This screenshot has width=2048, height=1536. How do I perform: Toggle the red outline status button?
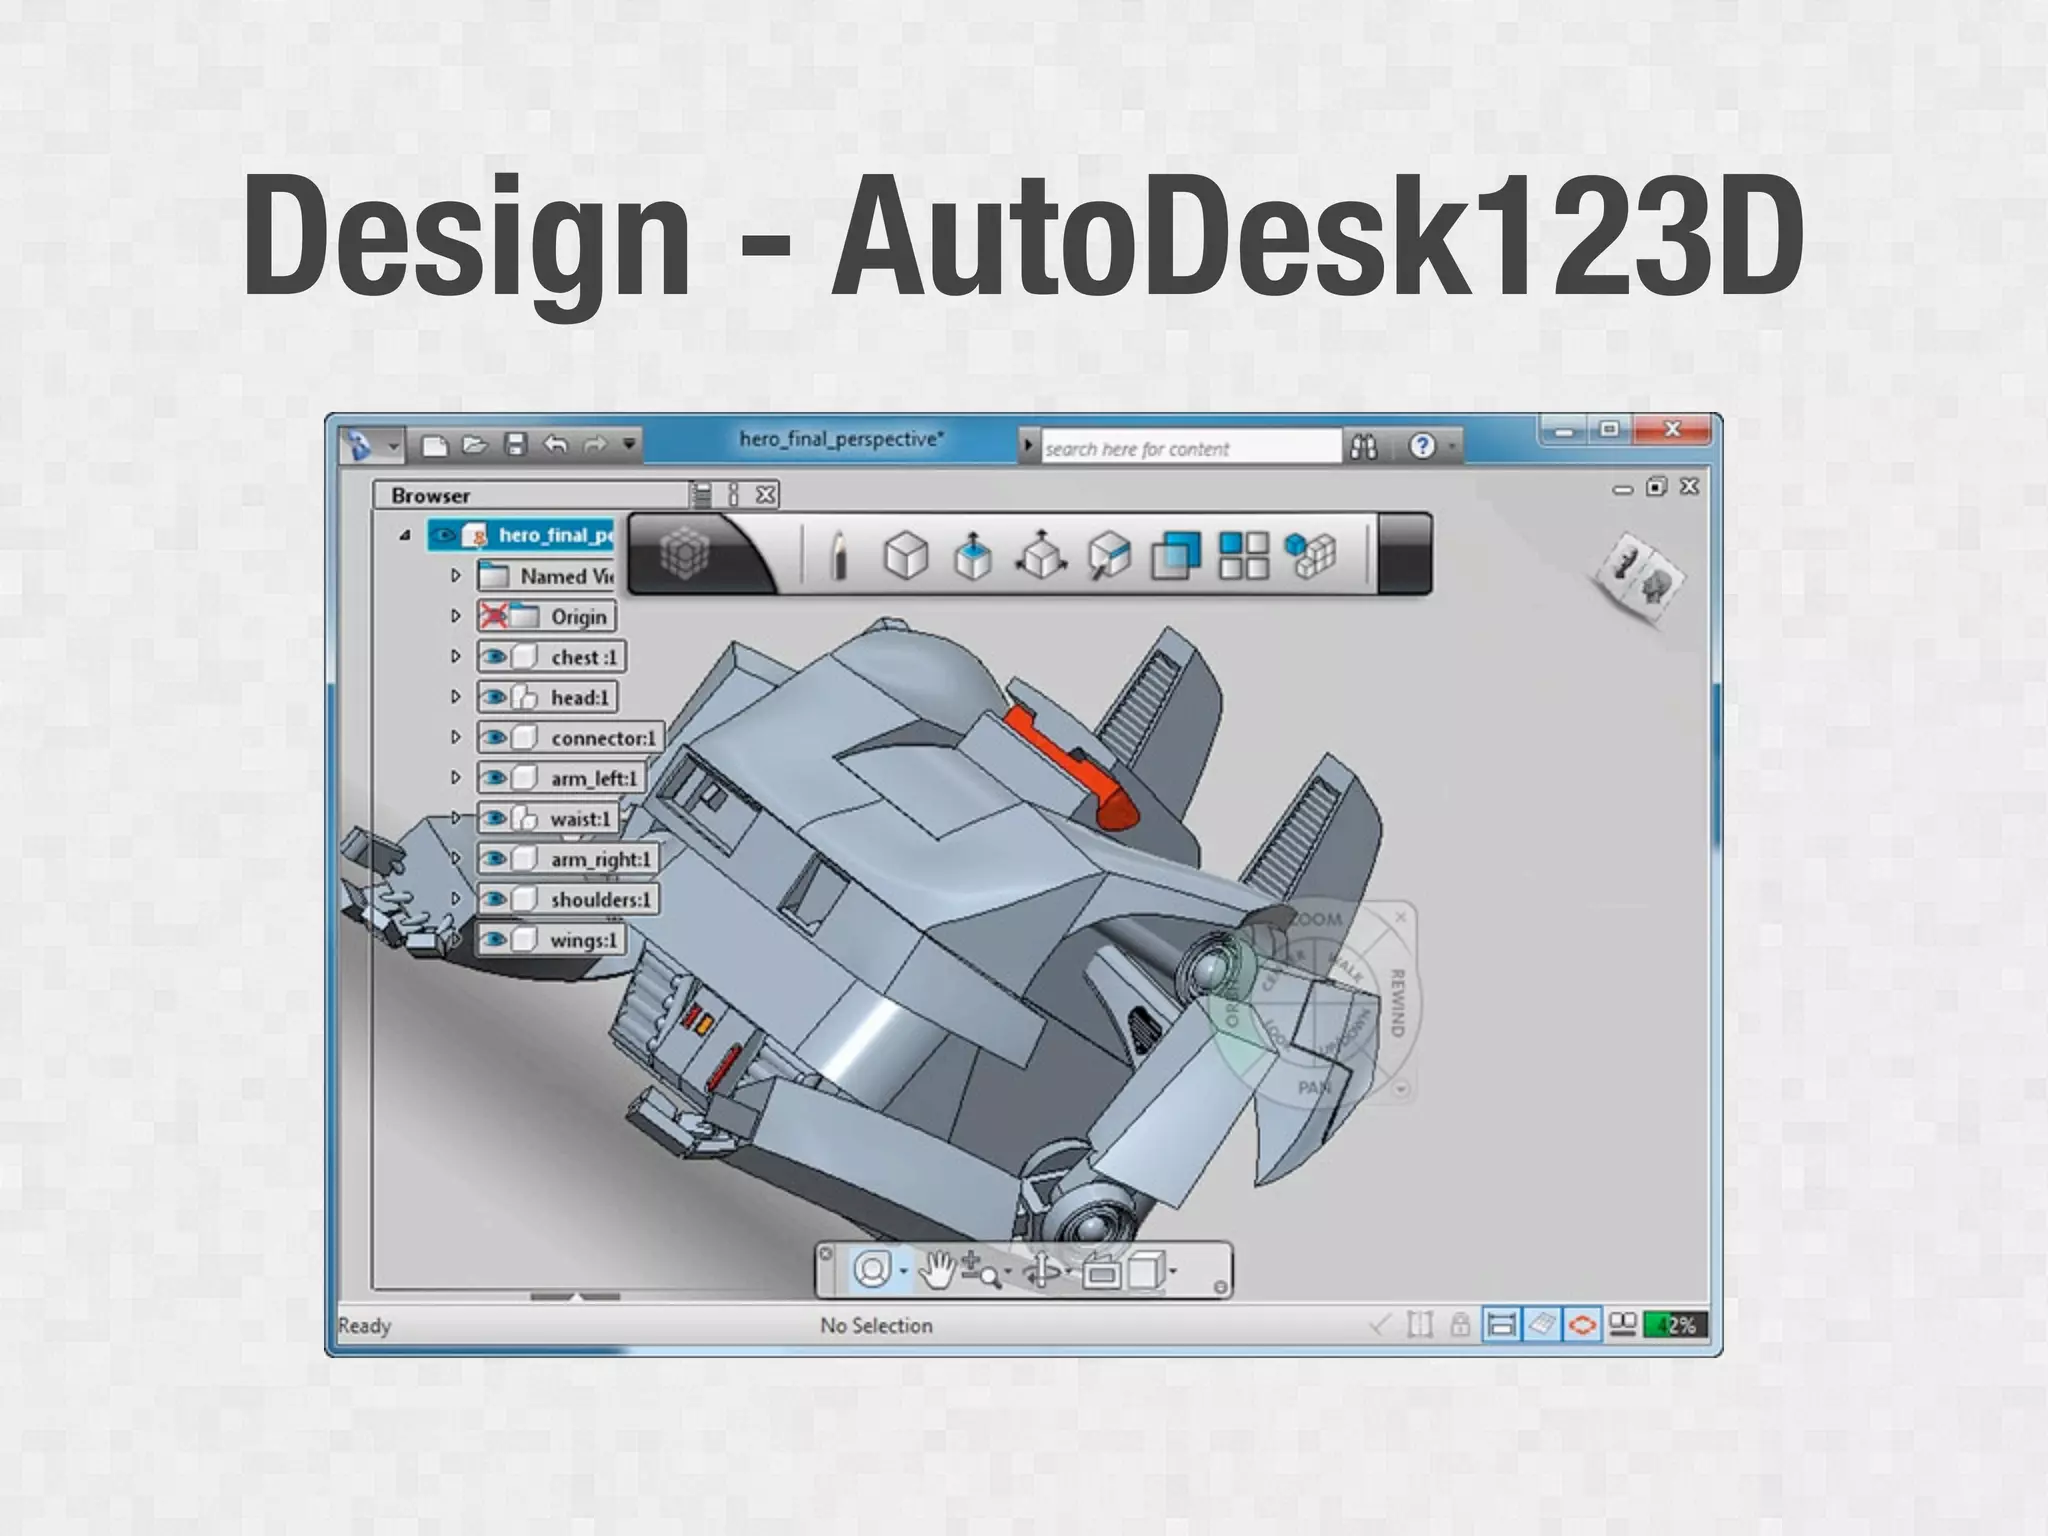click(1582, 1325)
